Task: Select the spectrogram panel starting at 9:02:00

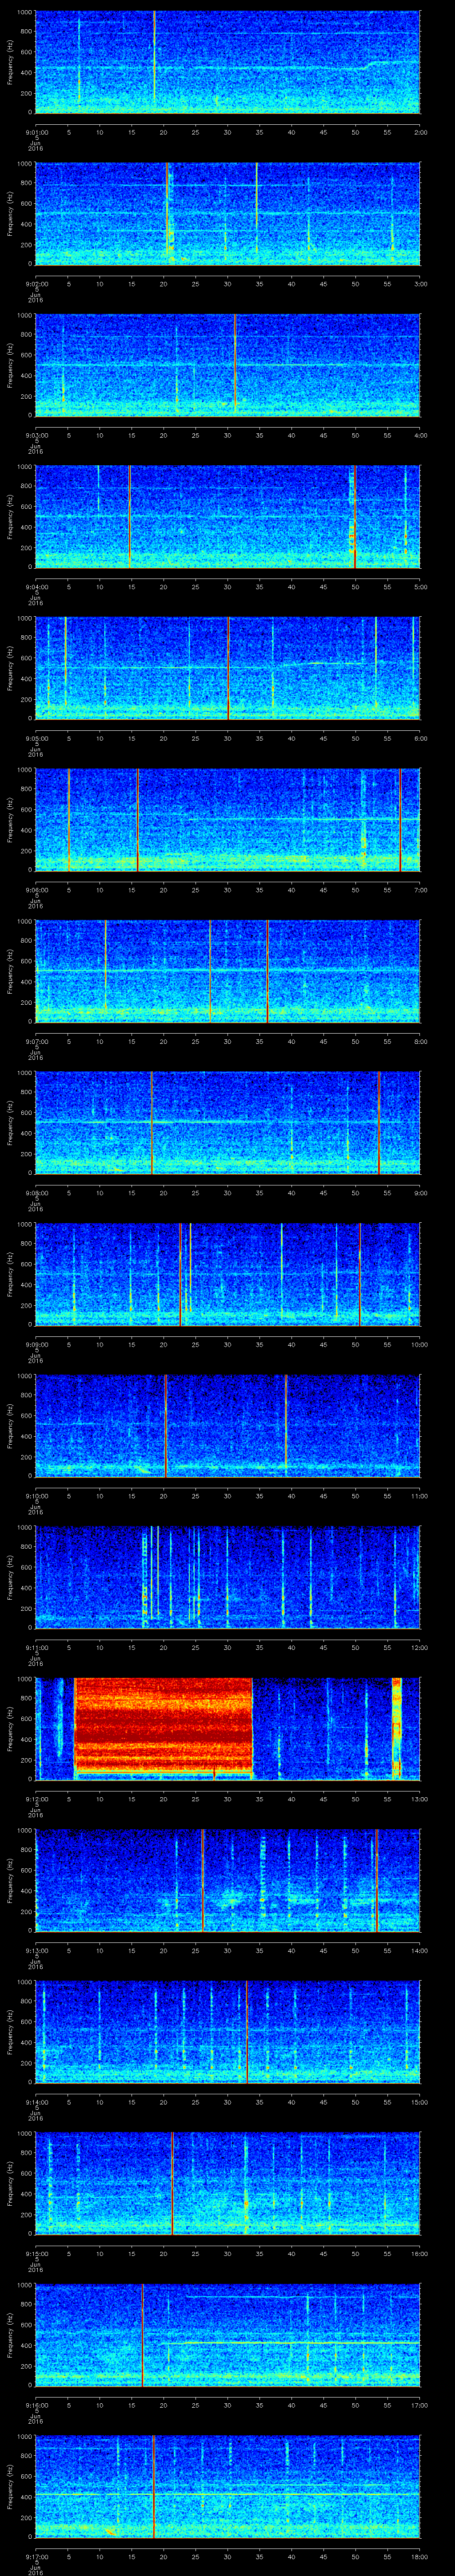Action: coord(227,213)
